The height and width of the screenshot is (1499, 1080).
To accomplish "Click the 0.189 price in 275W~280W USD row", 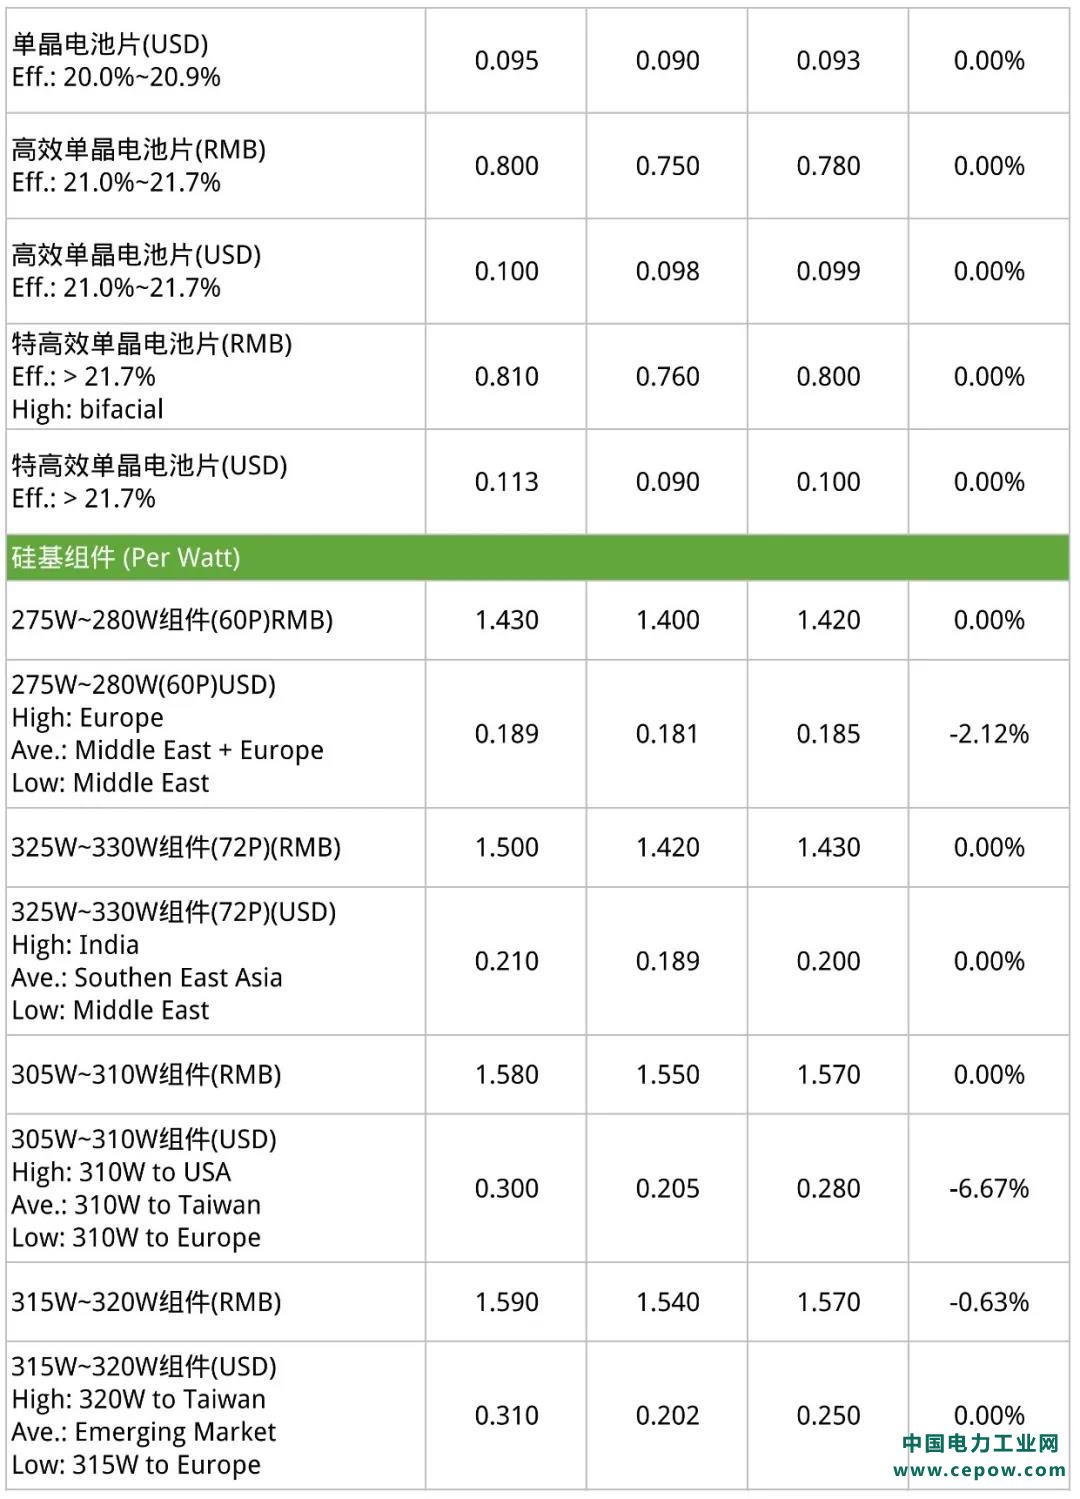I will [x=507, y=734].
